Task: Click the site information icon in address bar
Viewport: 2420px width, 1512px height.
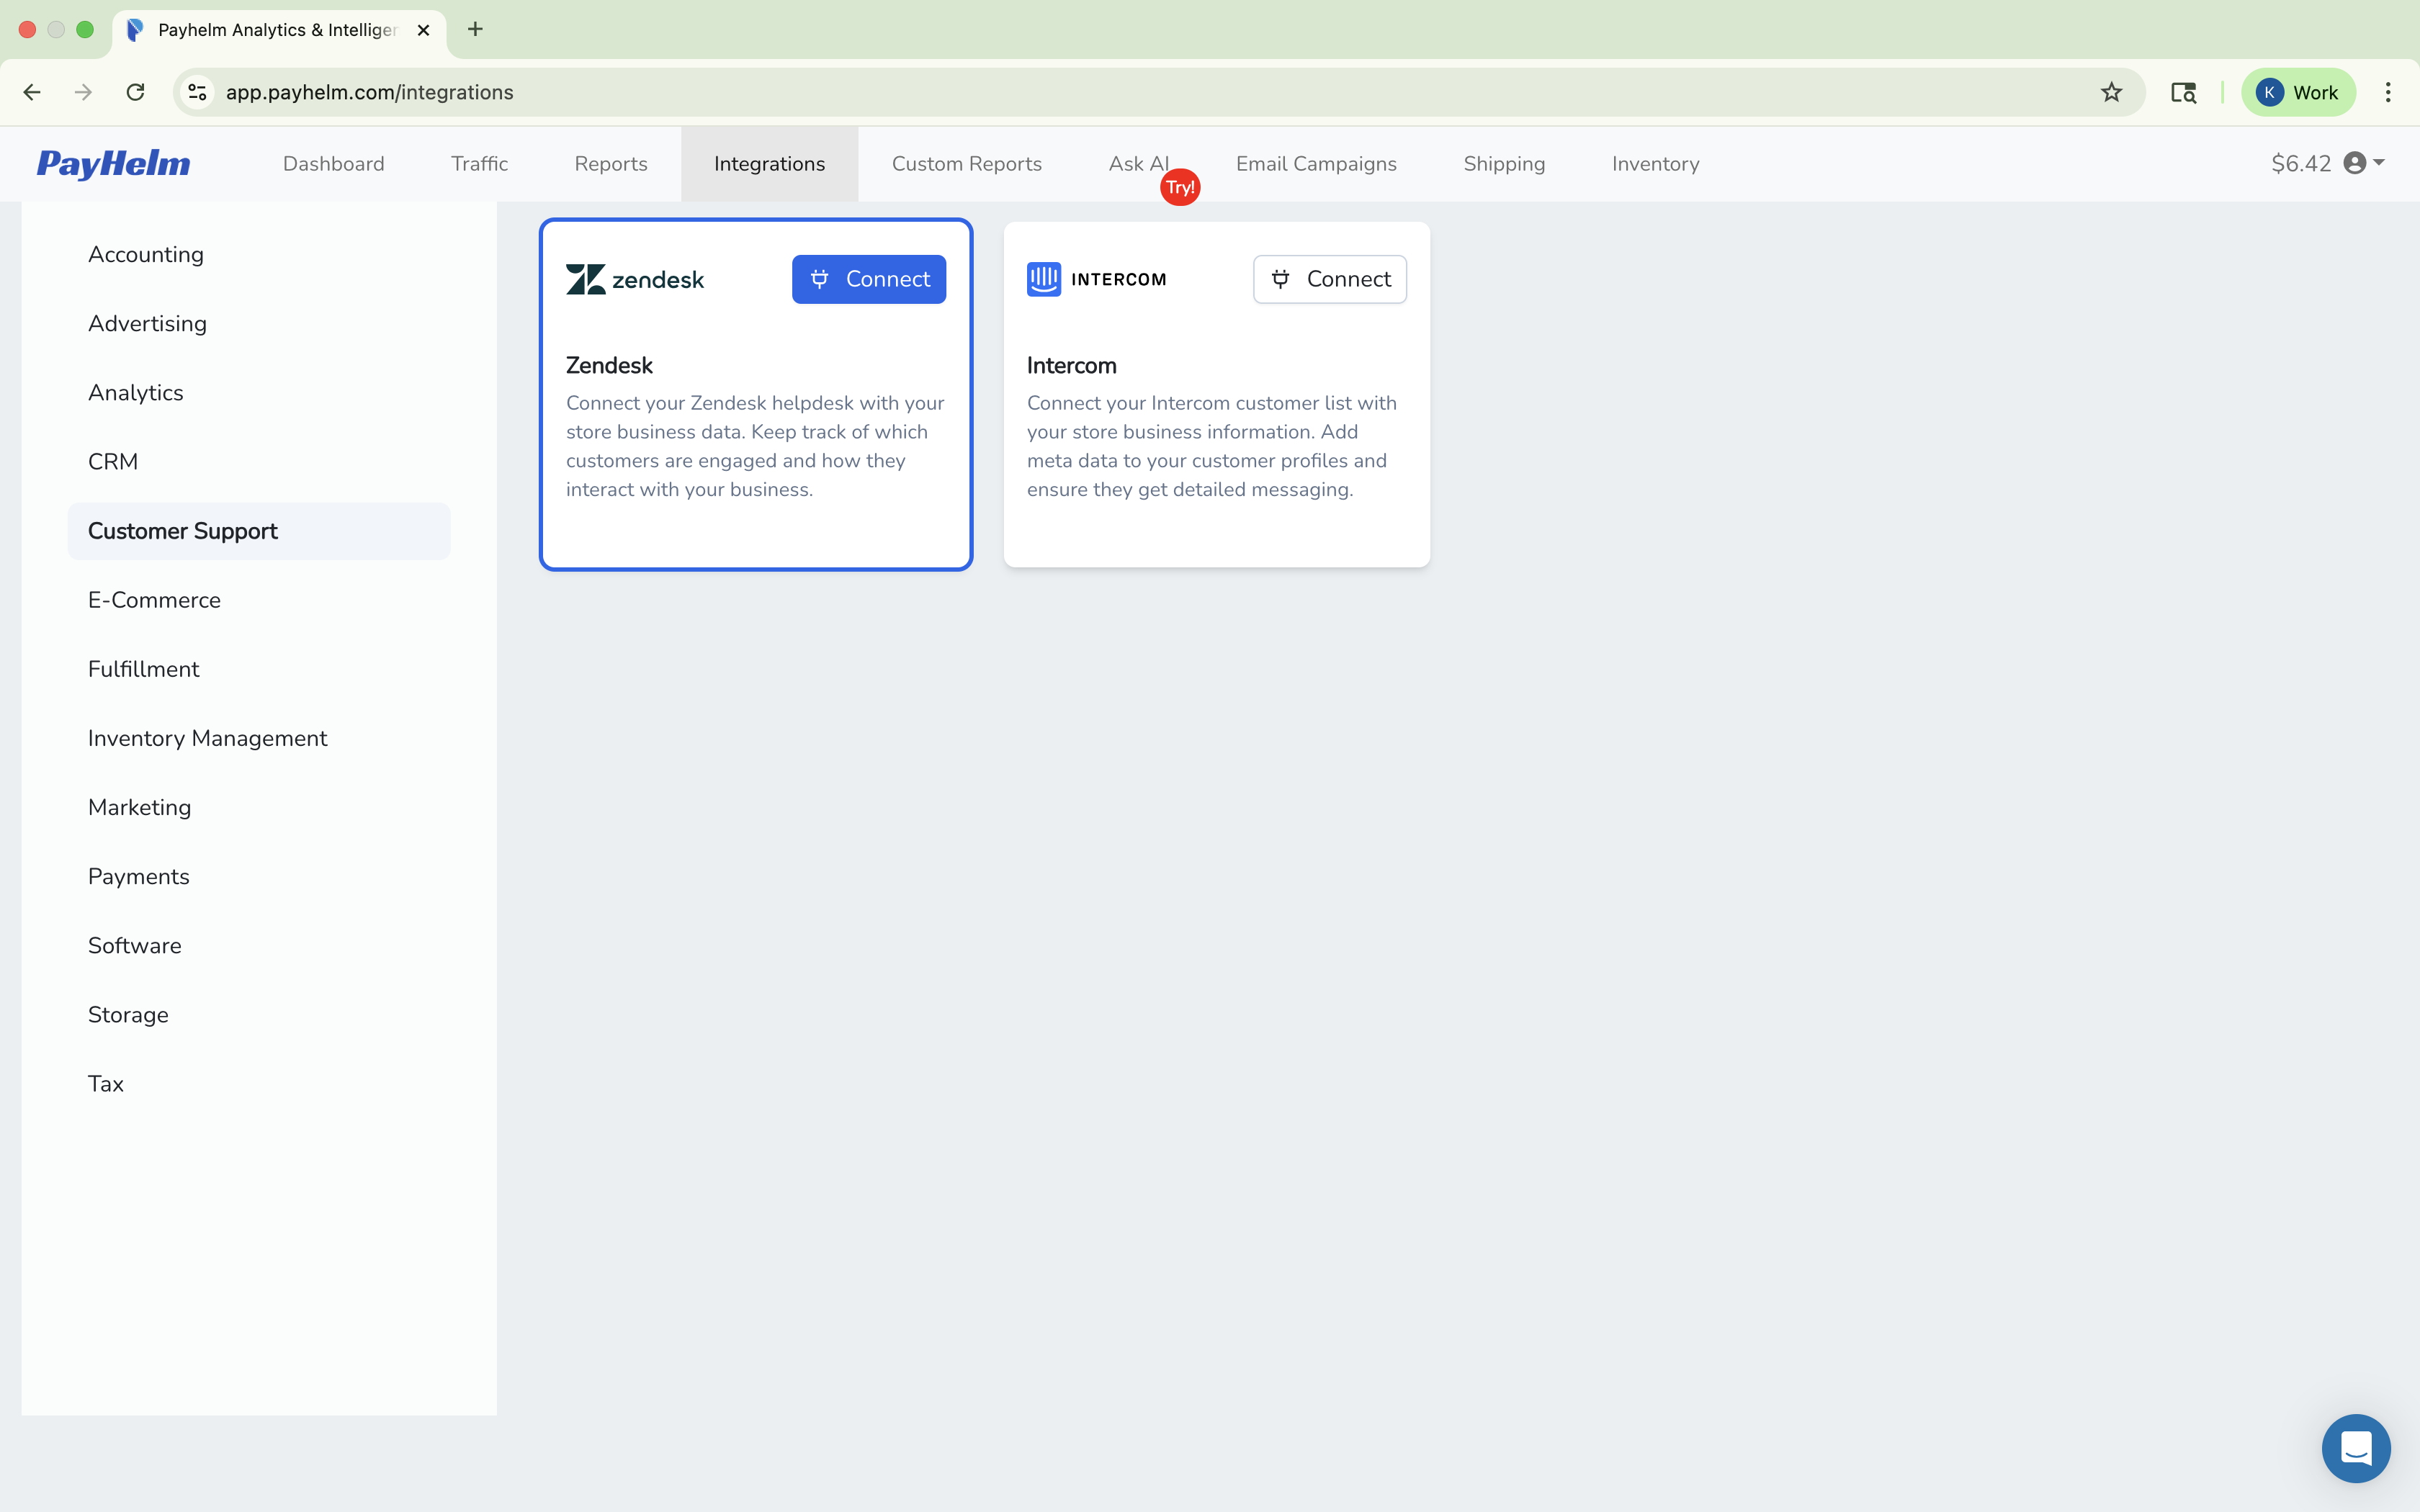Action: (x=196, y=92)
